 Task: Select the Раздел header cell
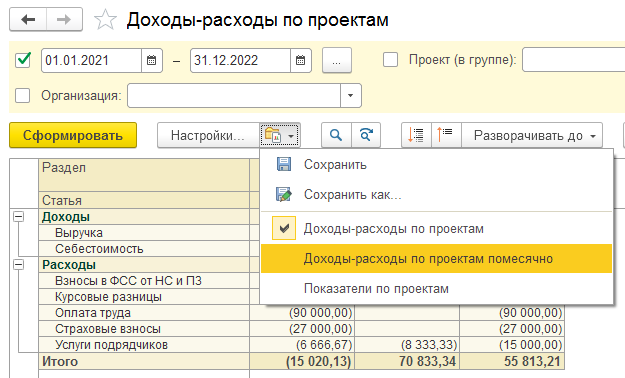(x=144, y=175)
